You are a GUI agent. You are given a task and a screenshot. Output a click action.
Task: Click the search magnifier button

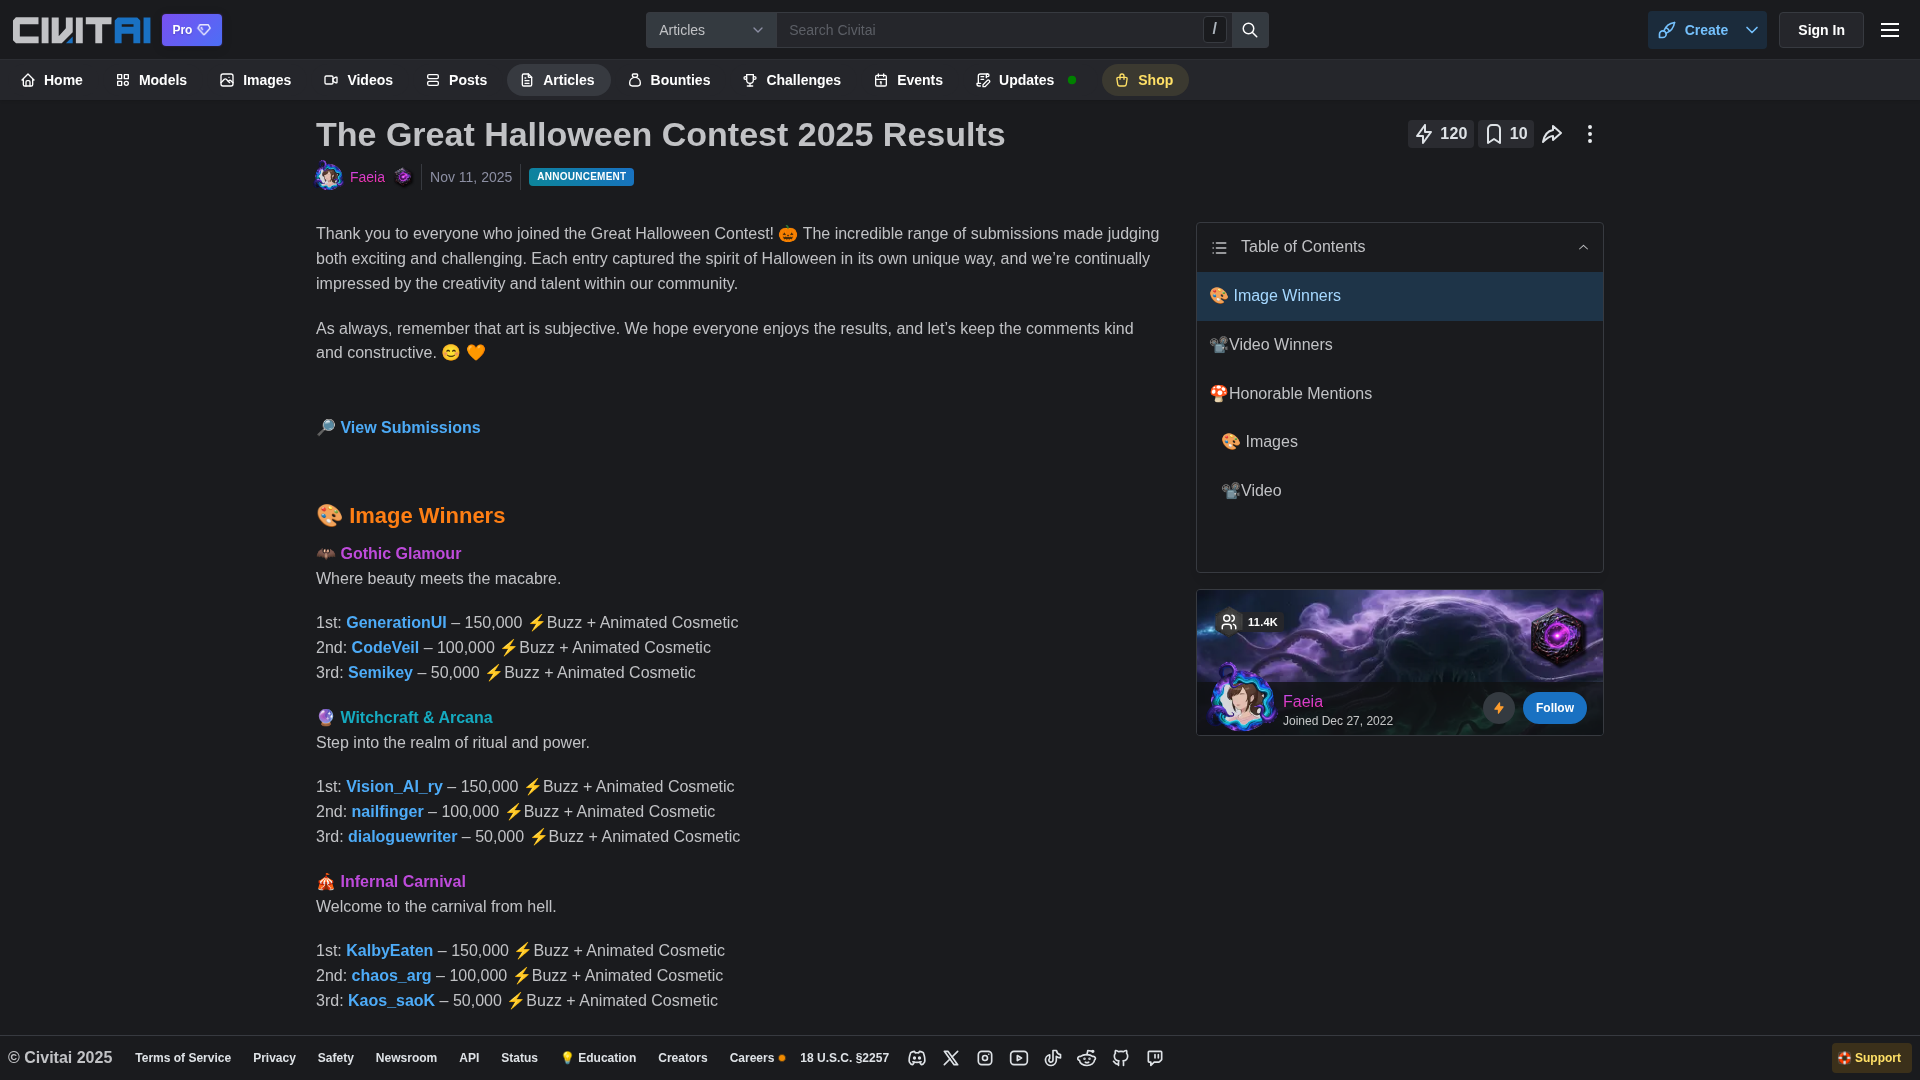click(1249, 30)
